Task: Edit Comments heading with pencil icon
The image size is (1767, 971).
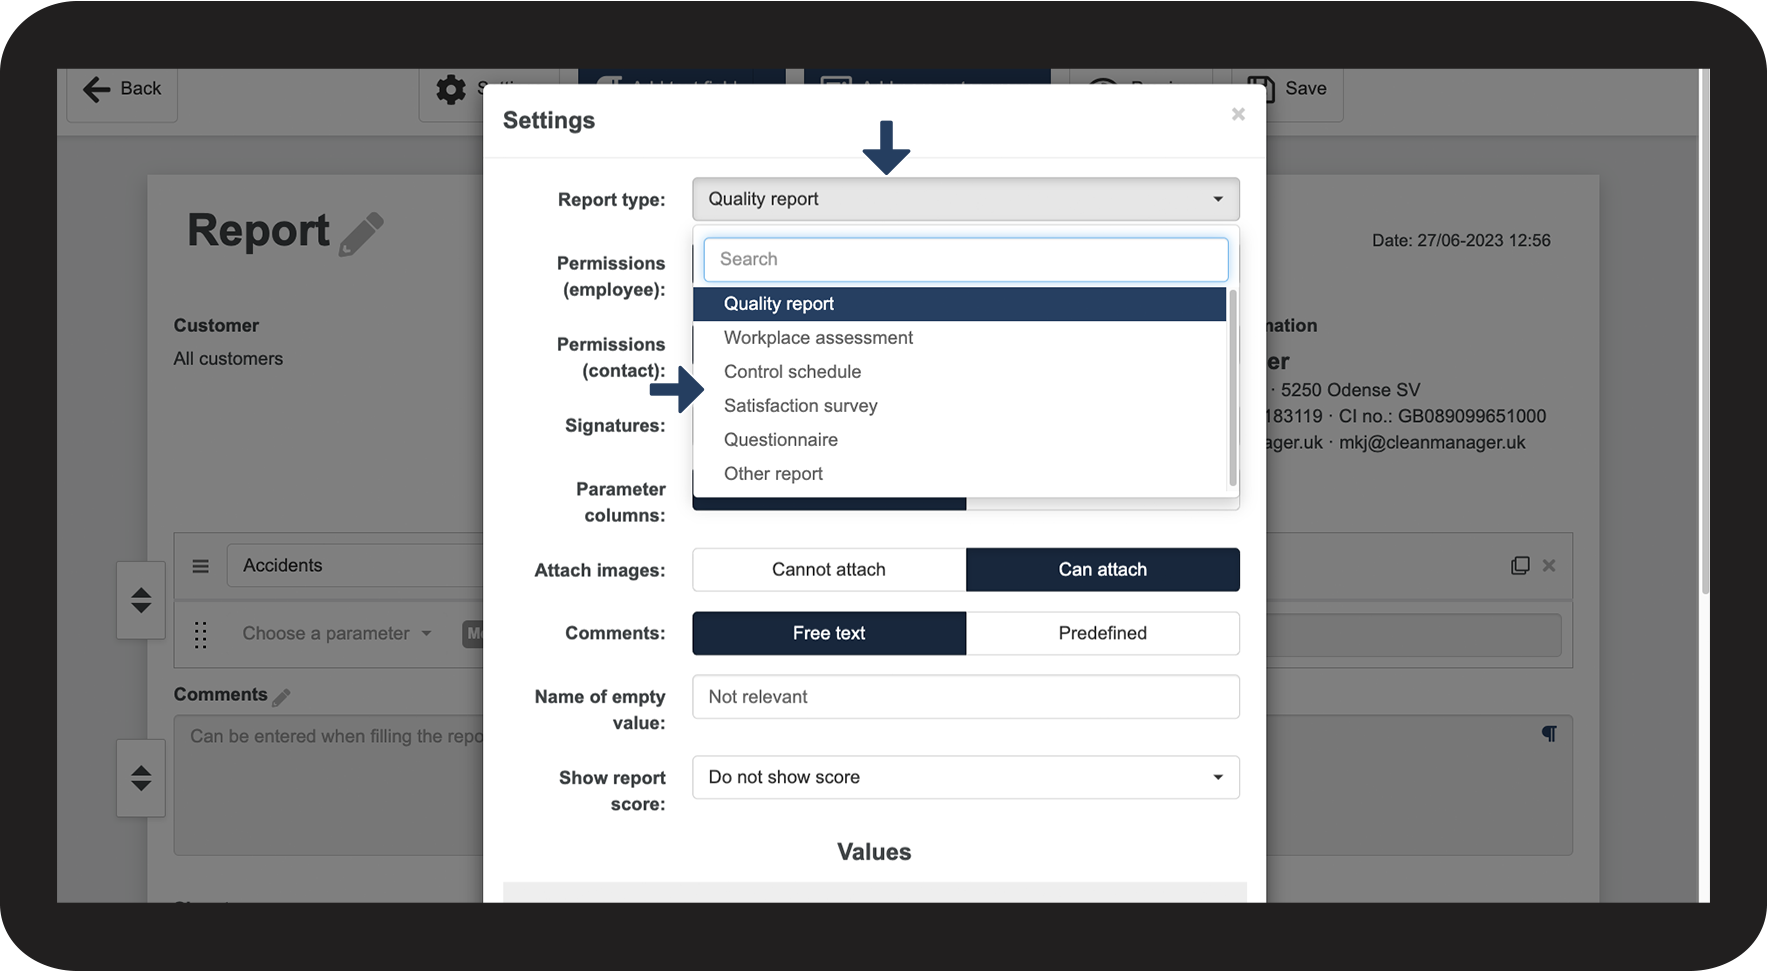Action: [x=281, y=697]
